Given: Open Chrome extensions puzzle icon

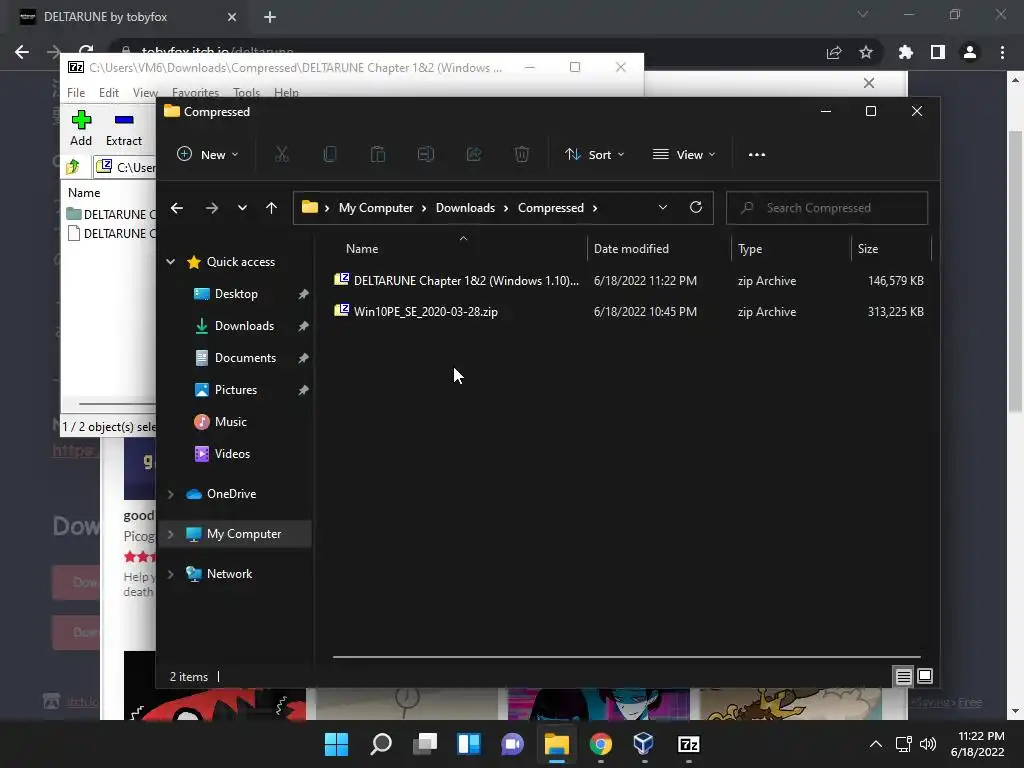Looking at the screenshot, I should click(906, 52).
